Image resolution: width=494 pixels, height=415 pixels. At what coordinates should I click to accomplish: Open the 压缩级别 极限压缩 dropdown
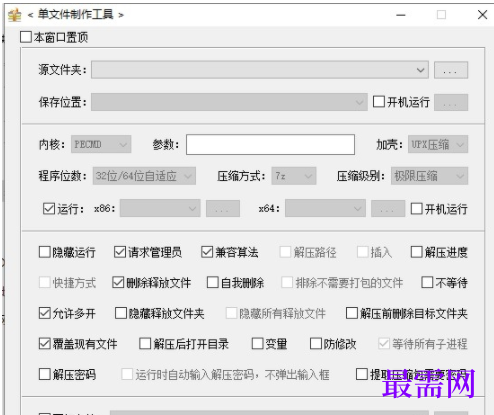pos(429,176)
